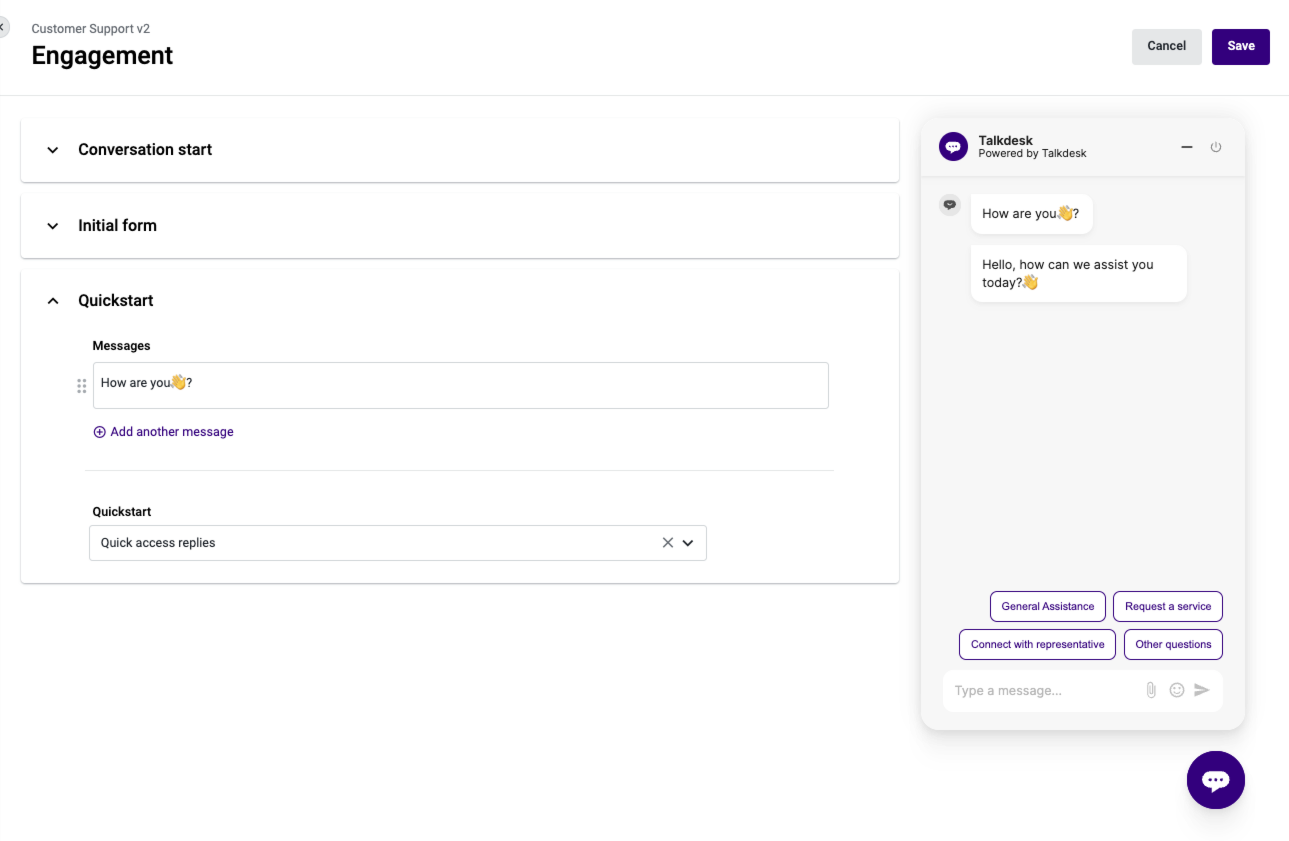Screen dimensions: 1289x841
Task: Click the power icon to end chat
Action: (x=1216, y=147)
